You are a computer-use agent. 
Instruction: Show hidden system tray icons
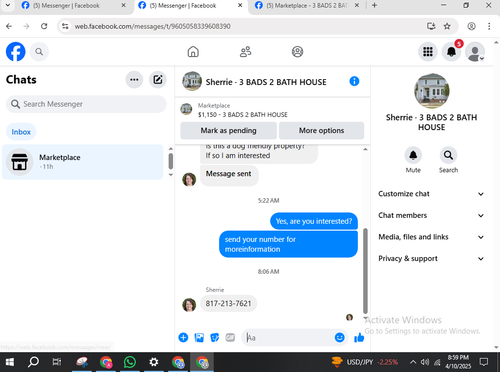pyautogui.click(x=413, y=362)
